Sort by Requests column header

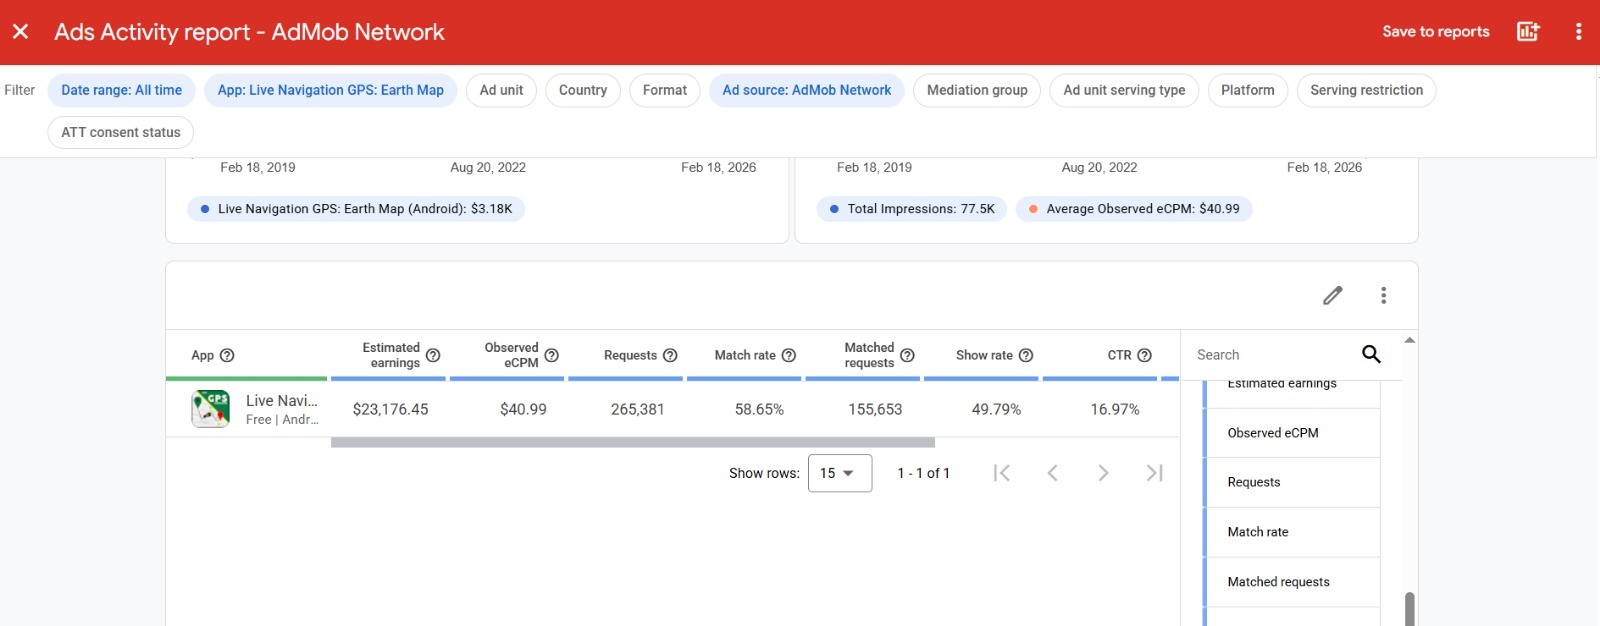coord(630,355)
